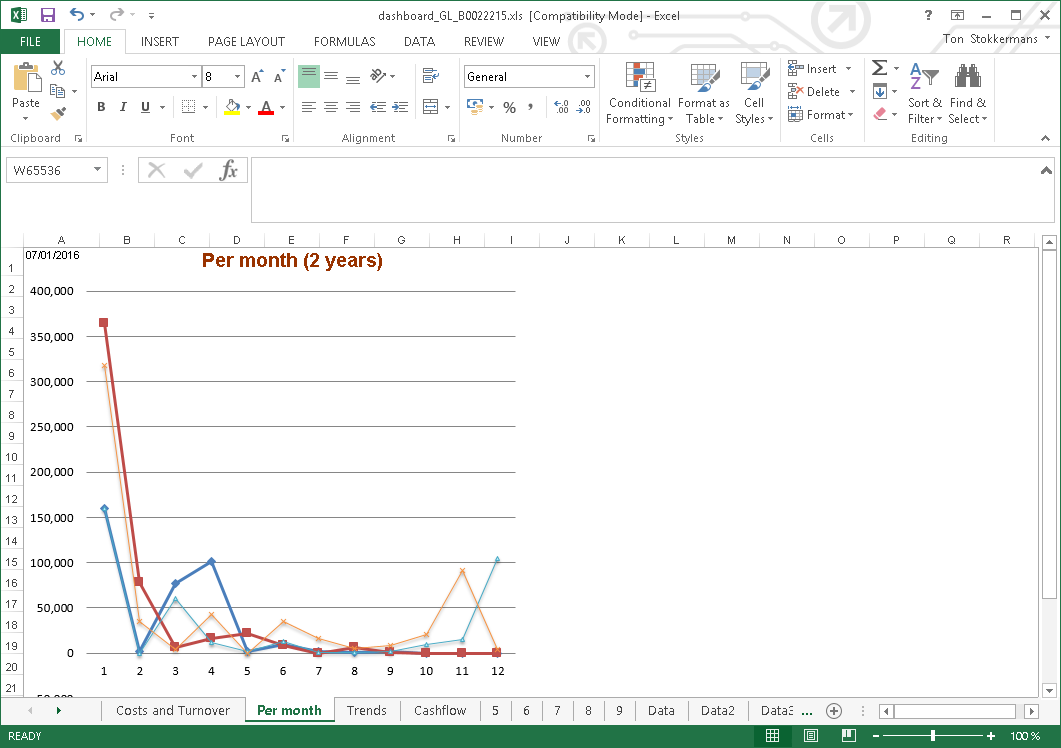This screenshot has width=1061, height=748.
Task: Apply Comma Style number format
Action: 530,107
